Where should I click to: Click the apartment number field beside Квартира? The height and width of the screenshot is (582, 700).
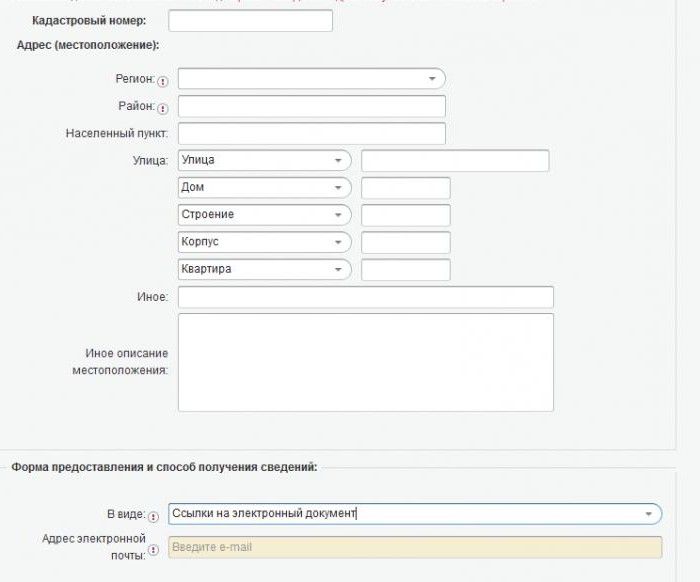coord(405,270)
